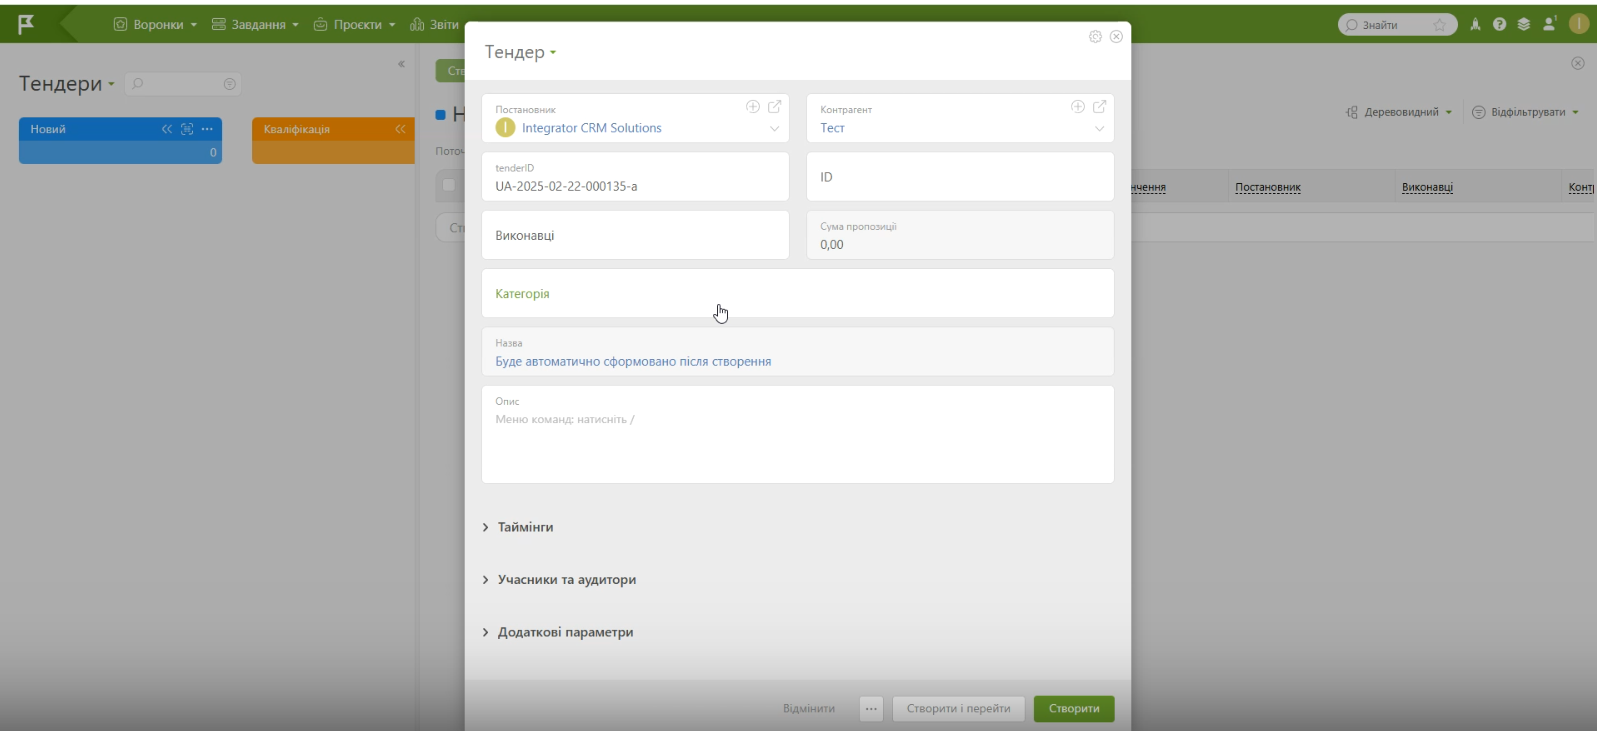The height and width of the screenshot is (731, 1597).
Task: Open the three-dots menu on Новий column
Action: pos(207,129)
